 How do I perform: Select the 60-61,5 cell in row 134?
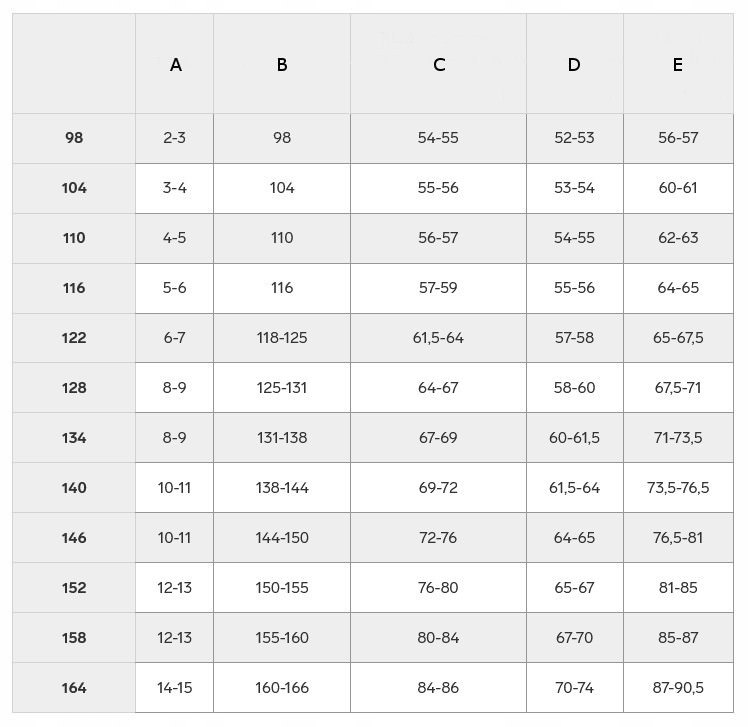coord(574,438)
